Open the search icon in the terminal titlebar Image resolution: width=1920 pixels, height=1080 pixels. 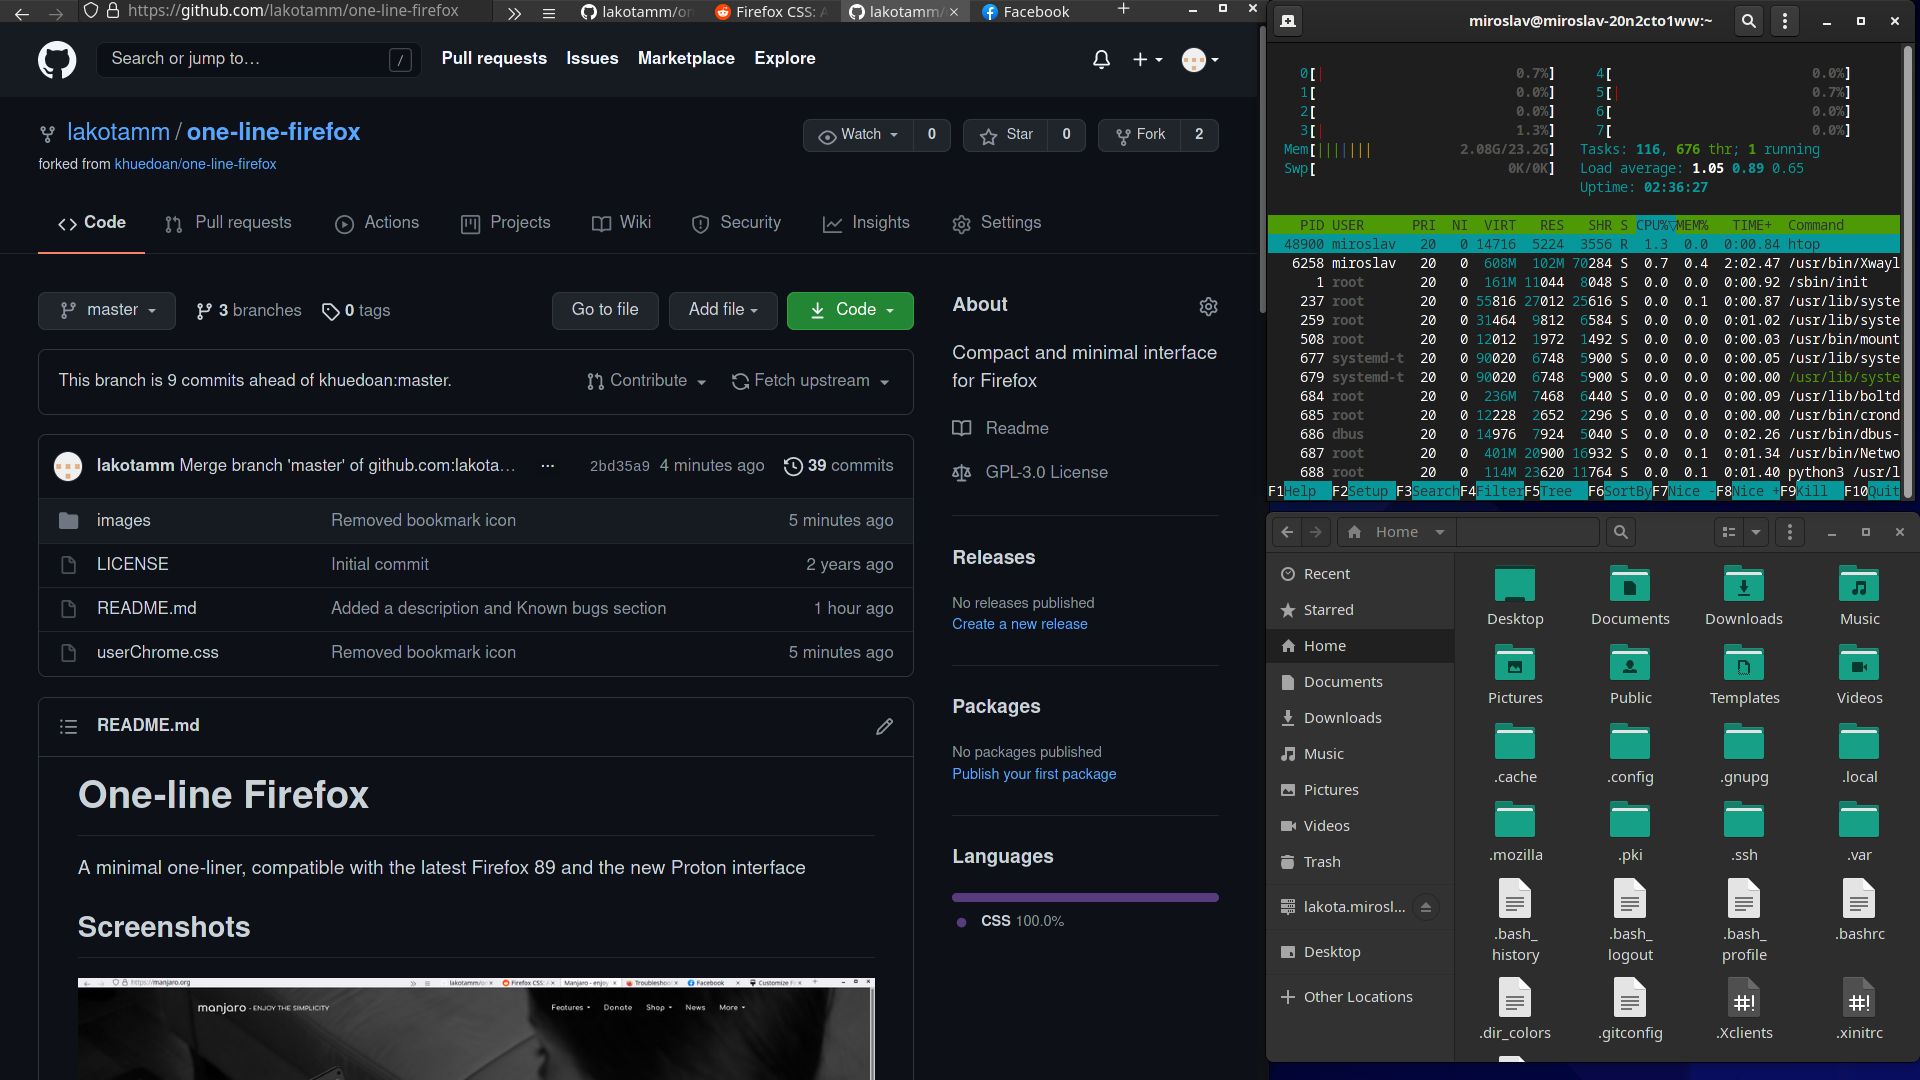pos(1748,20)
